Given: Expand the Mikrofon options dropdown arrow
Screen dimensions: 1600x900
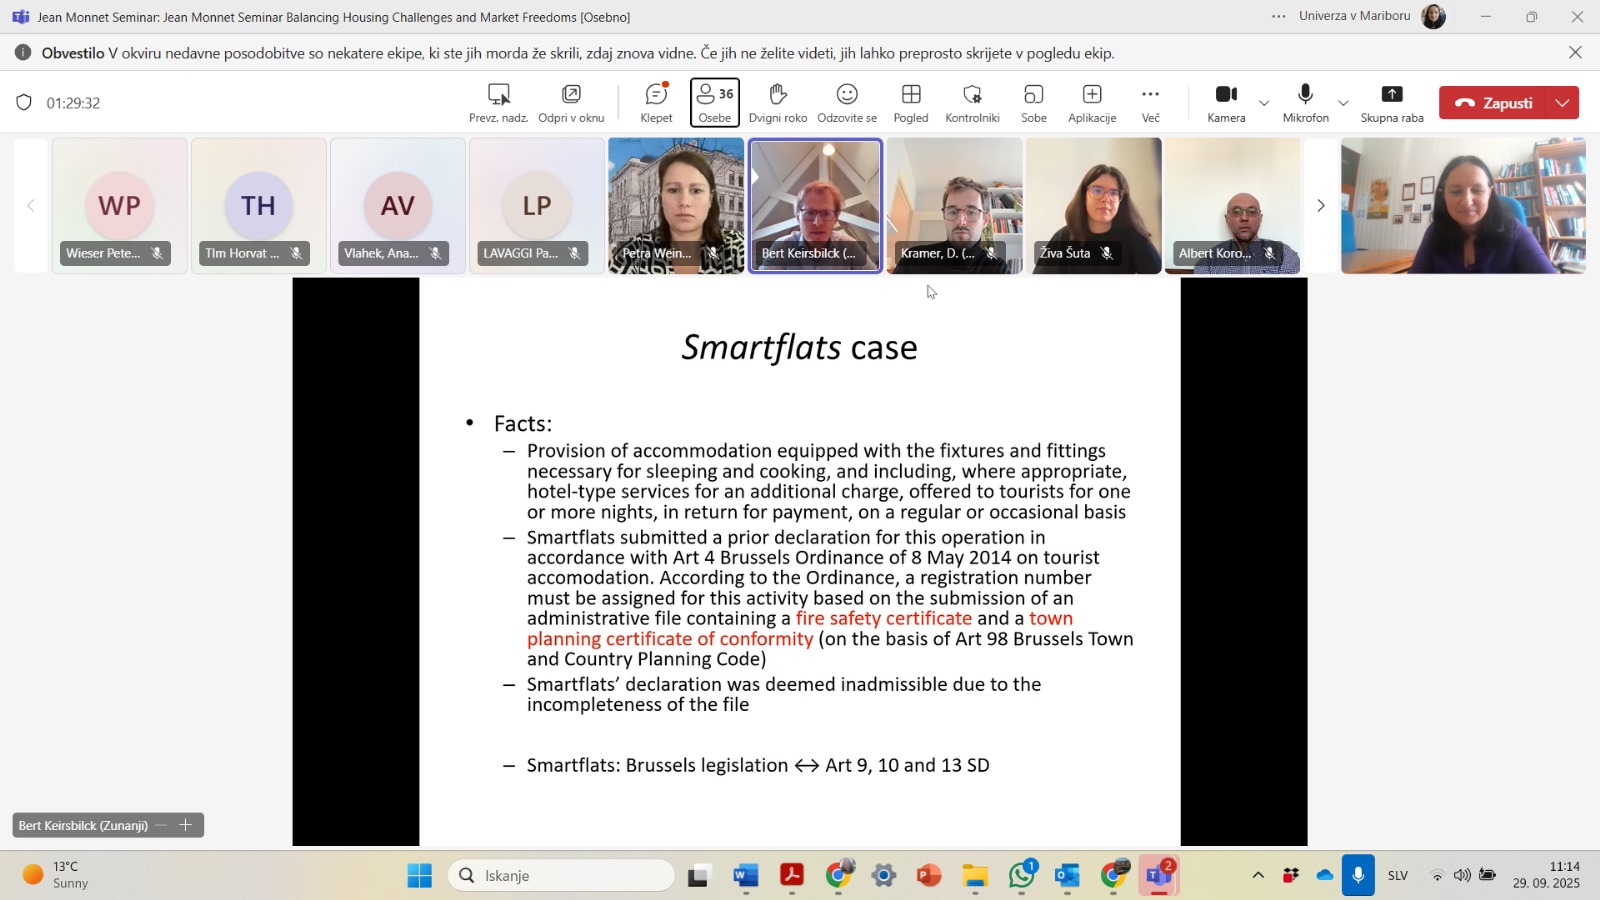Looking at the screenshot, I should (1343, 103).
